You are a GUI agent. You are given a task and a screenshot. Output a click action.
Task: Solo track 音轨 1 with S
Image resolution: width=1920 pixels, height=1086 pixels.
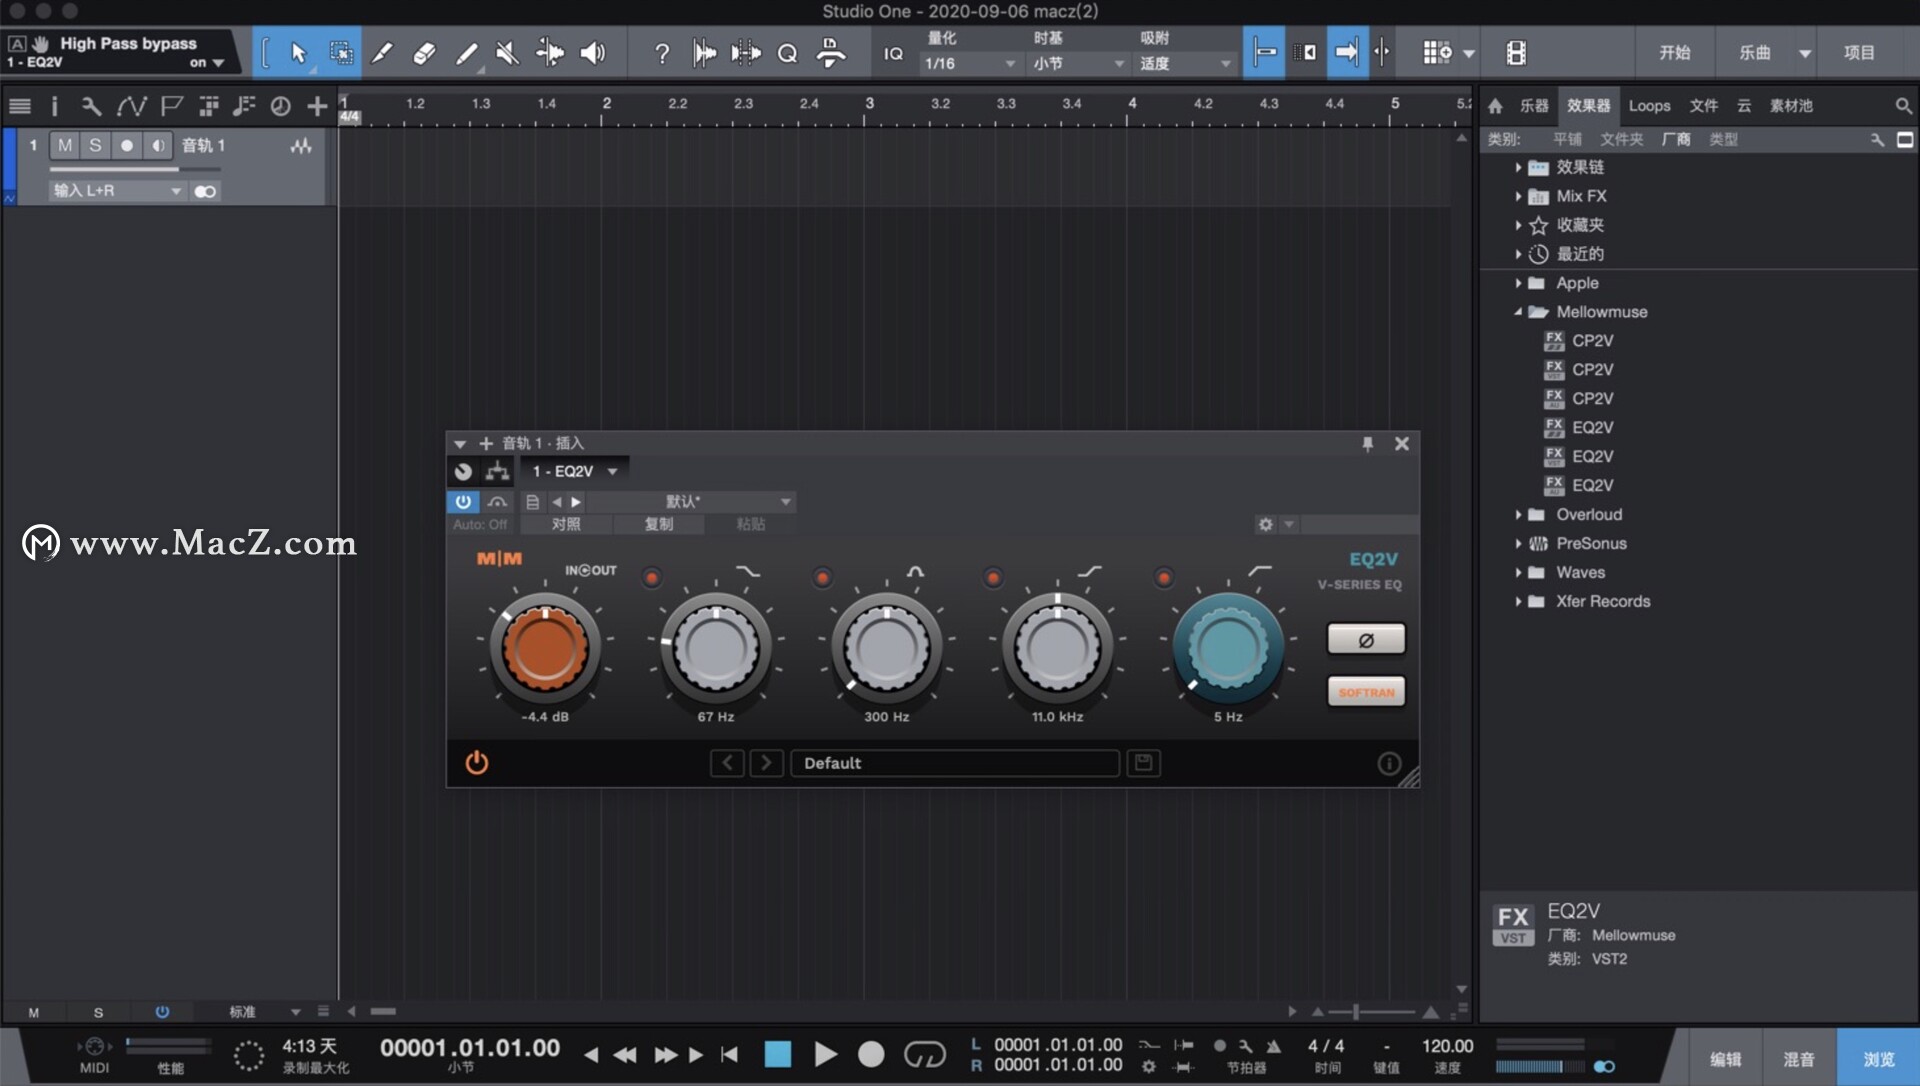(x=95, y=145)
